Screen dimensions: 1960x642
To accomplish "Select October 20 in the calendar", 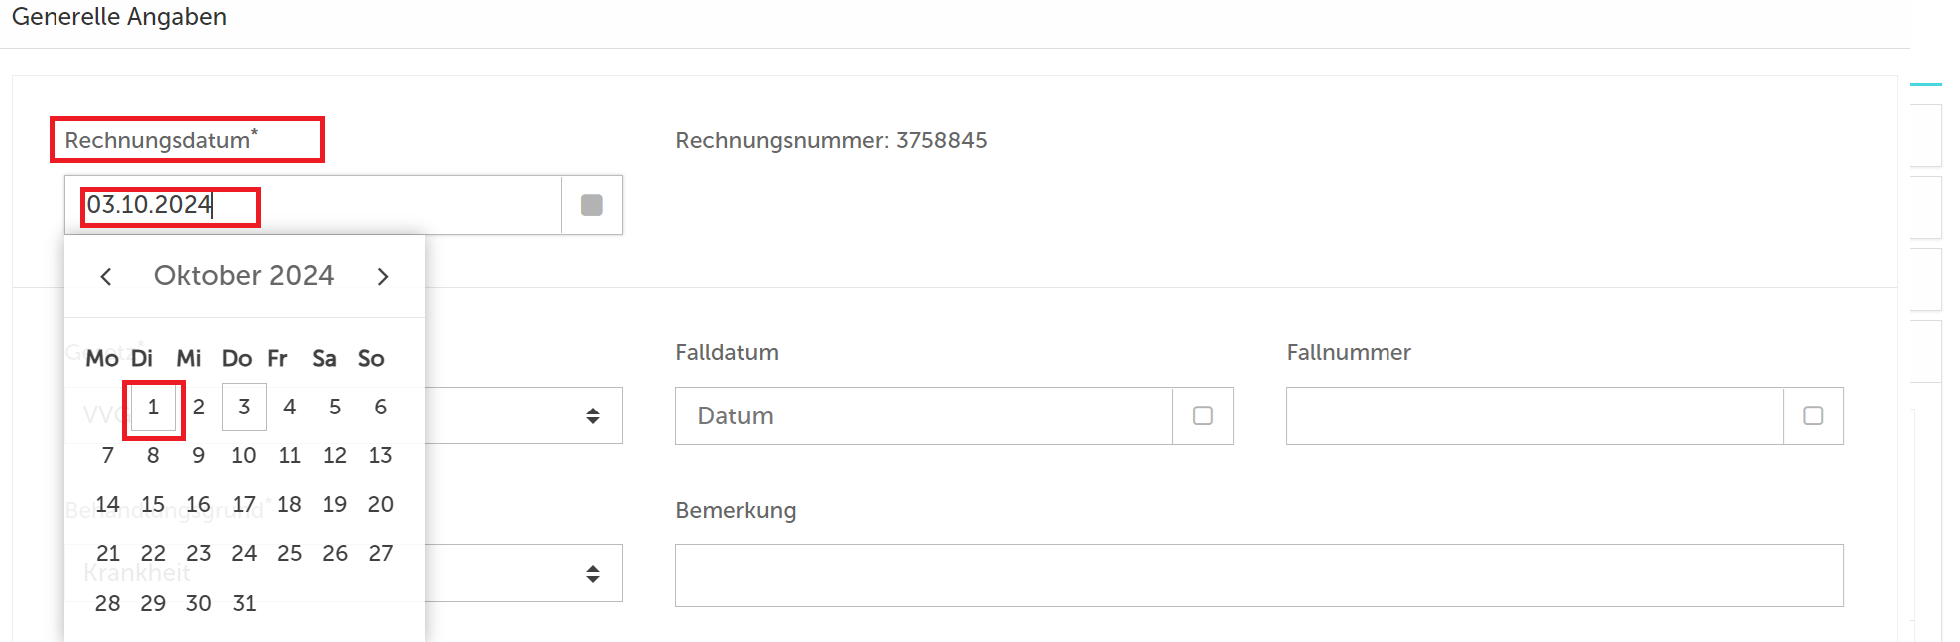I will pyautogui.click(x=380, y=505).
